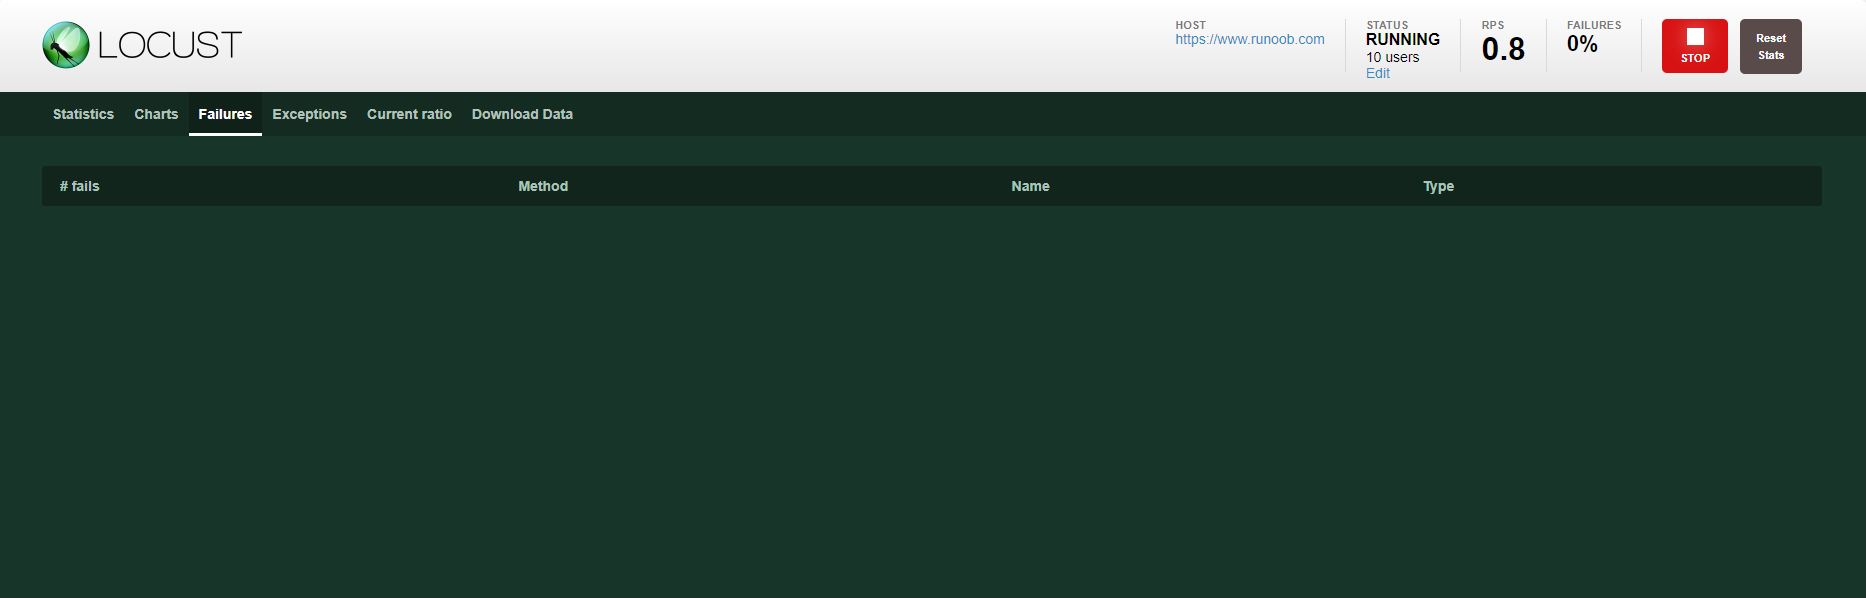The width and height of the screenshot is (1866, 598).
Task: Select the Failures tab
Action: tap(225, 114)
